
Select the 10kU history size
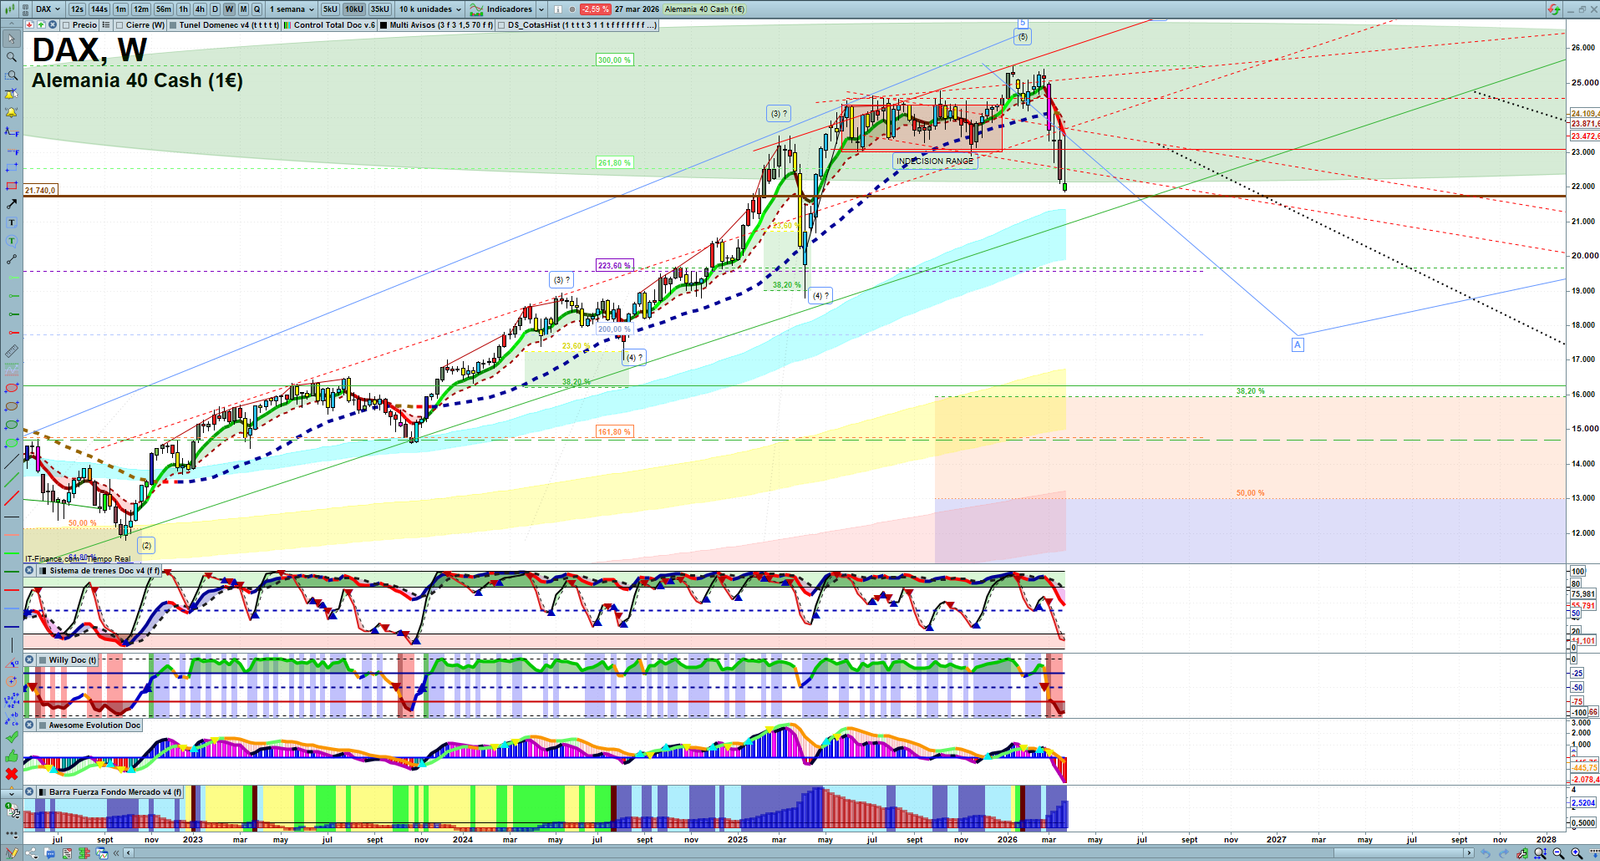[354, 9]
